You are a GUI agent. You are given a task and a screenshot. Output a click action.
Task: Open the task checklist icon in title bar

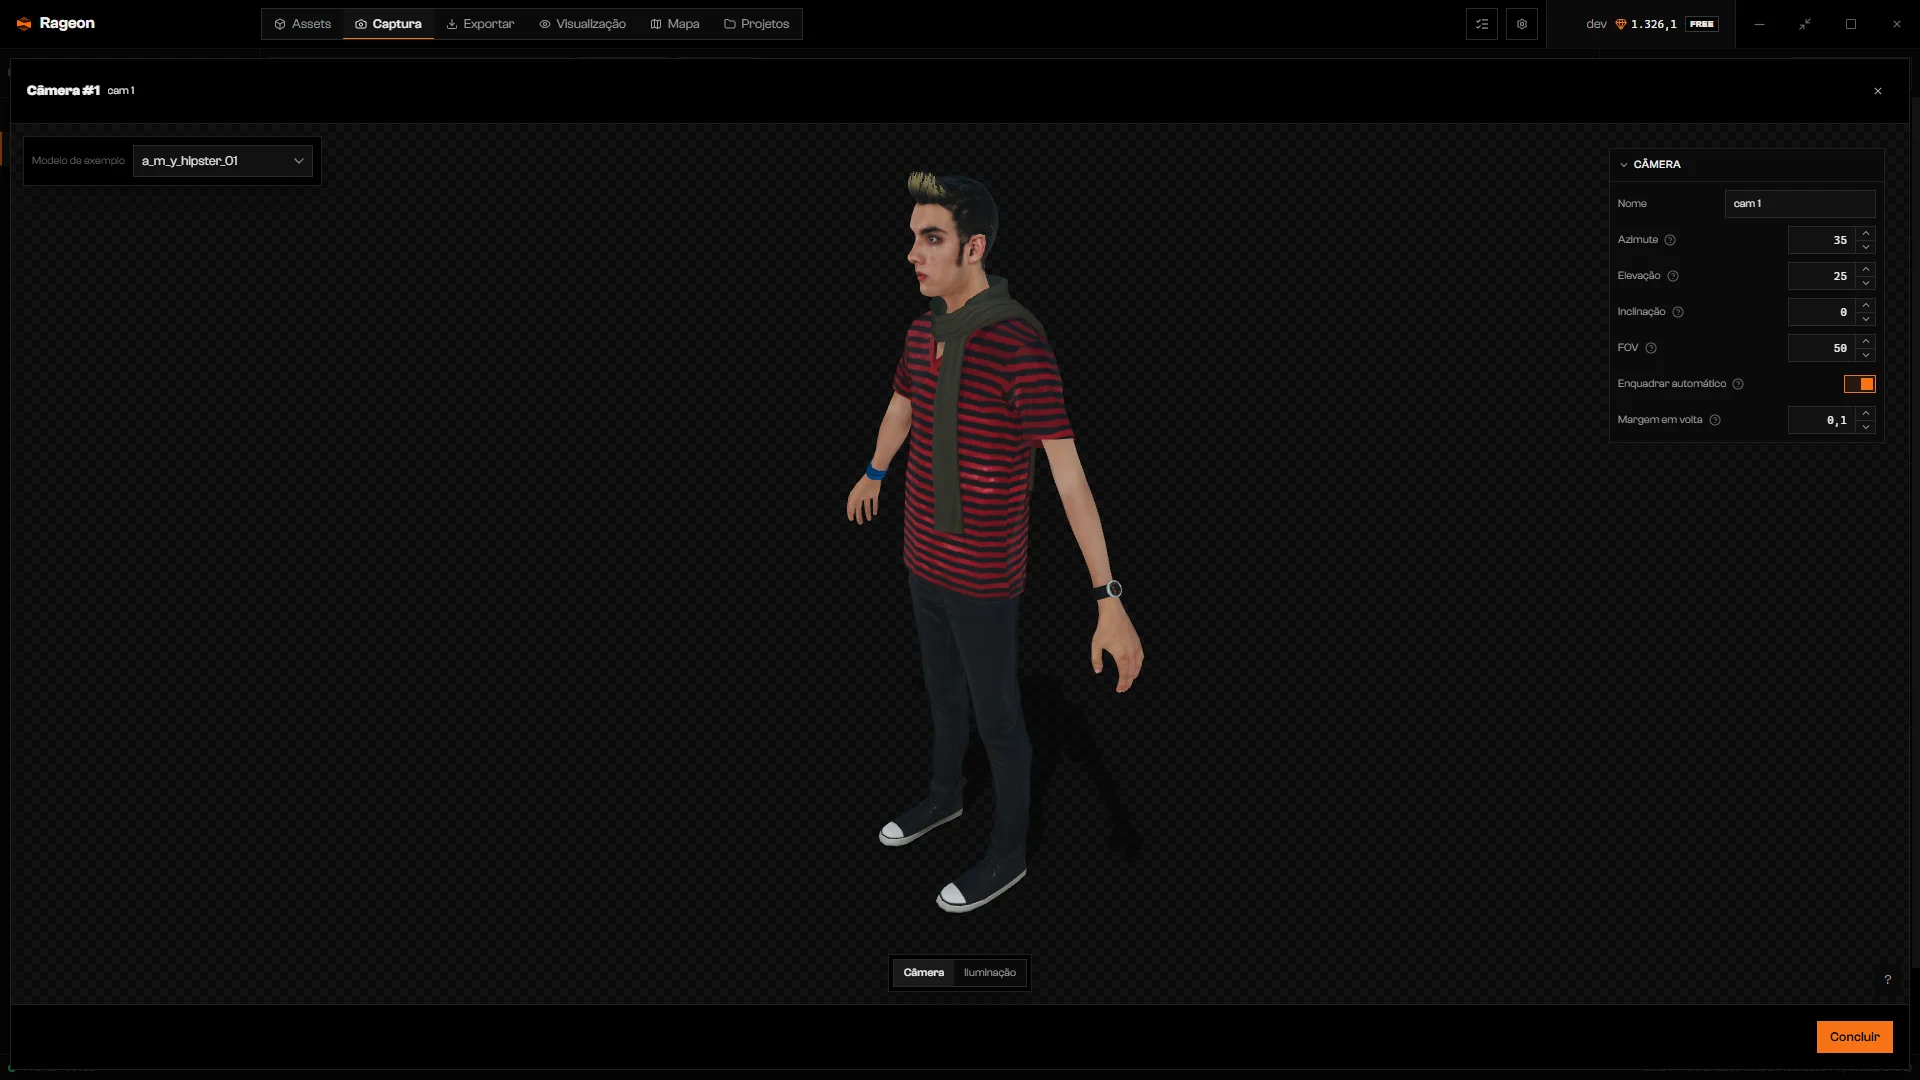1482,24
